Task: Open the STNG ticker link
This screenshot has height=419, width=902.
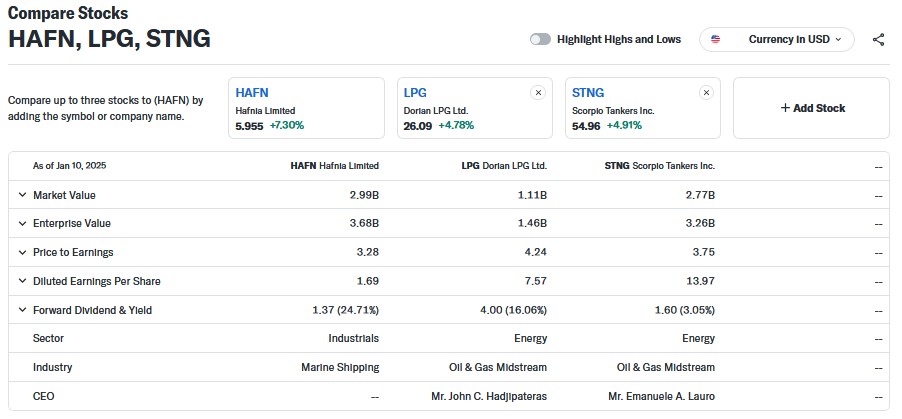Action: coord(588,93)
